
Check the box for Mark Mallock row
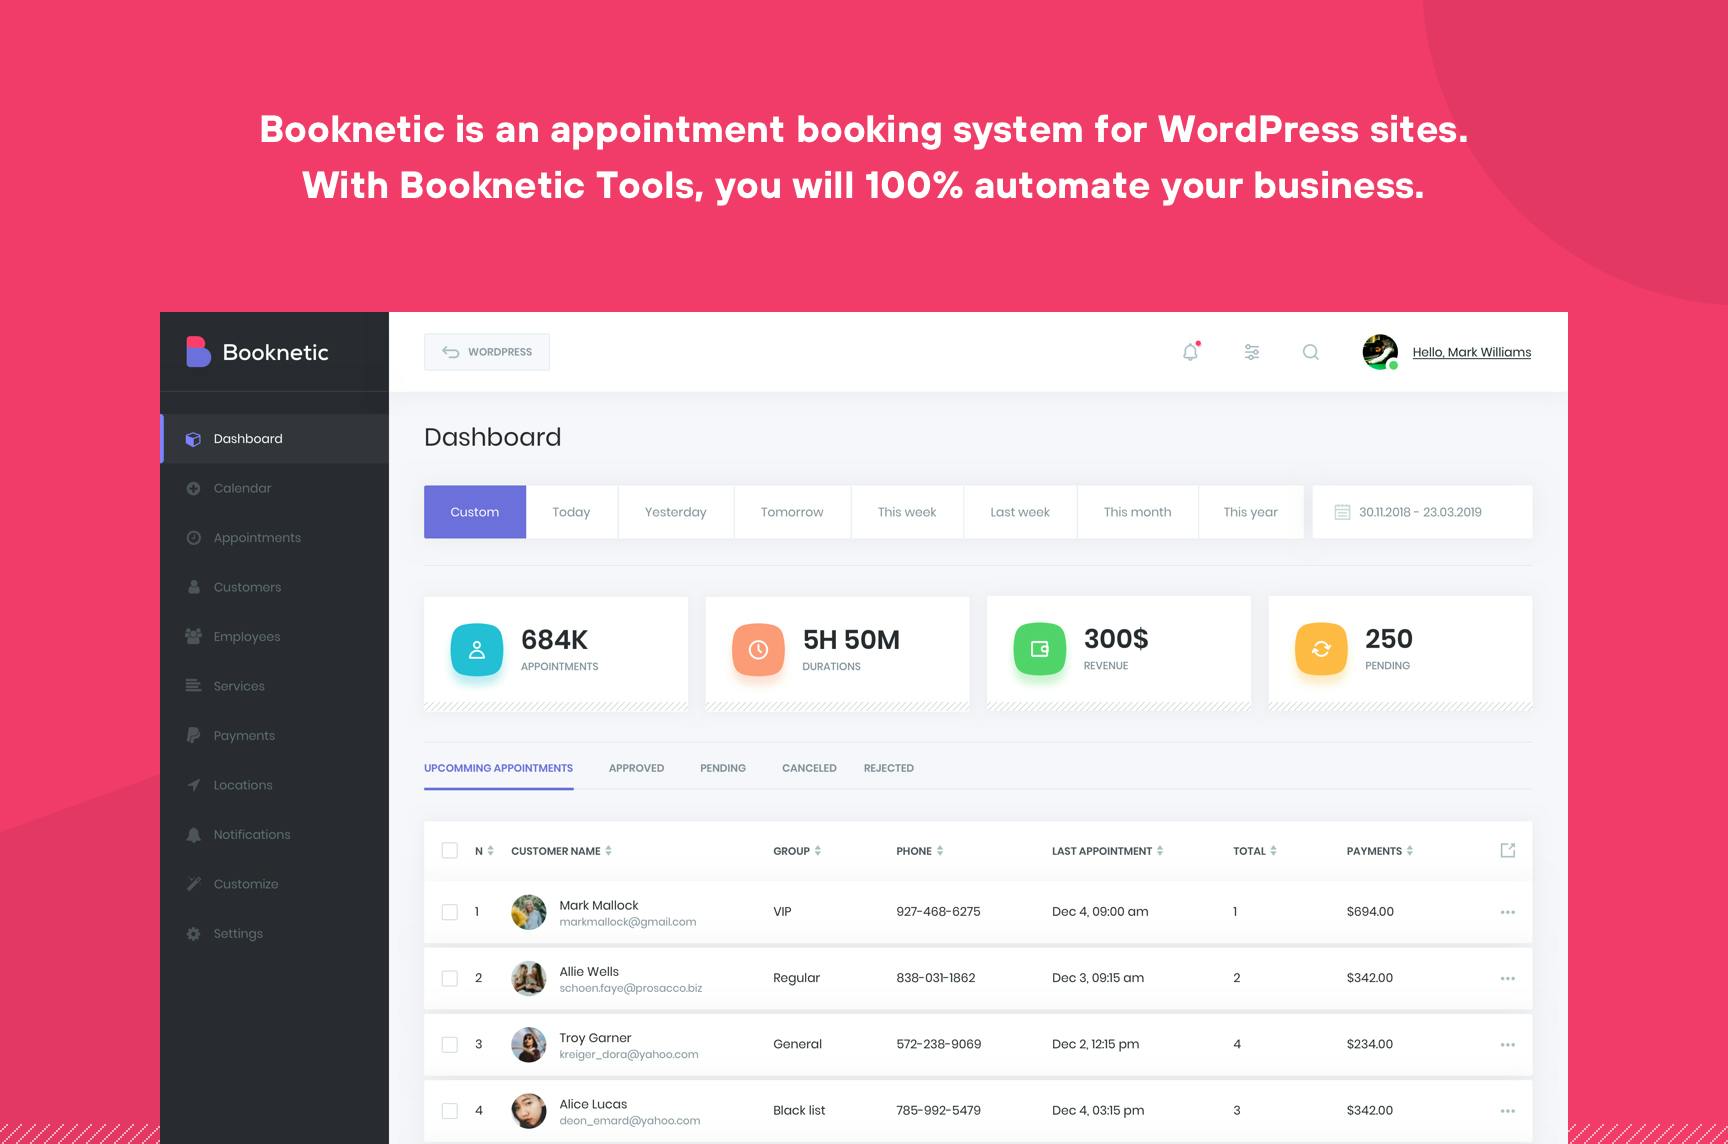click(450, 912)
